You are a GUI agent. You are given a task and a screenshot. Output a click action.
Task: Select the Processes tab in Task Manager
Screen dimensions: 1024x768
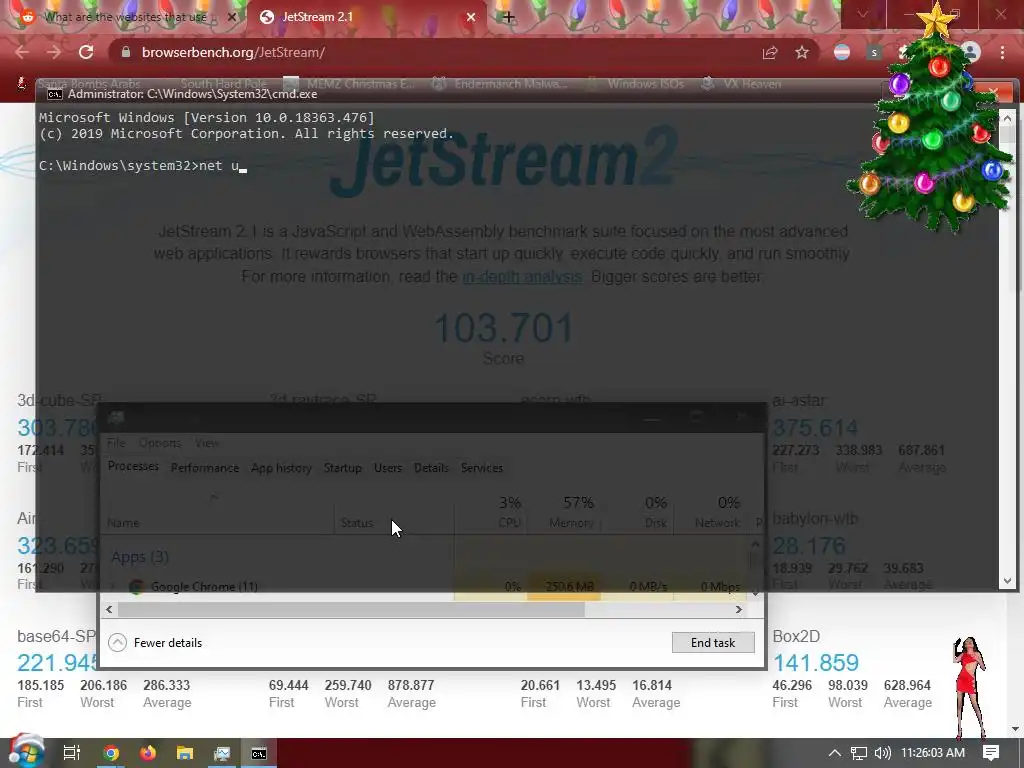pos(133,466)
